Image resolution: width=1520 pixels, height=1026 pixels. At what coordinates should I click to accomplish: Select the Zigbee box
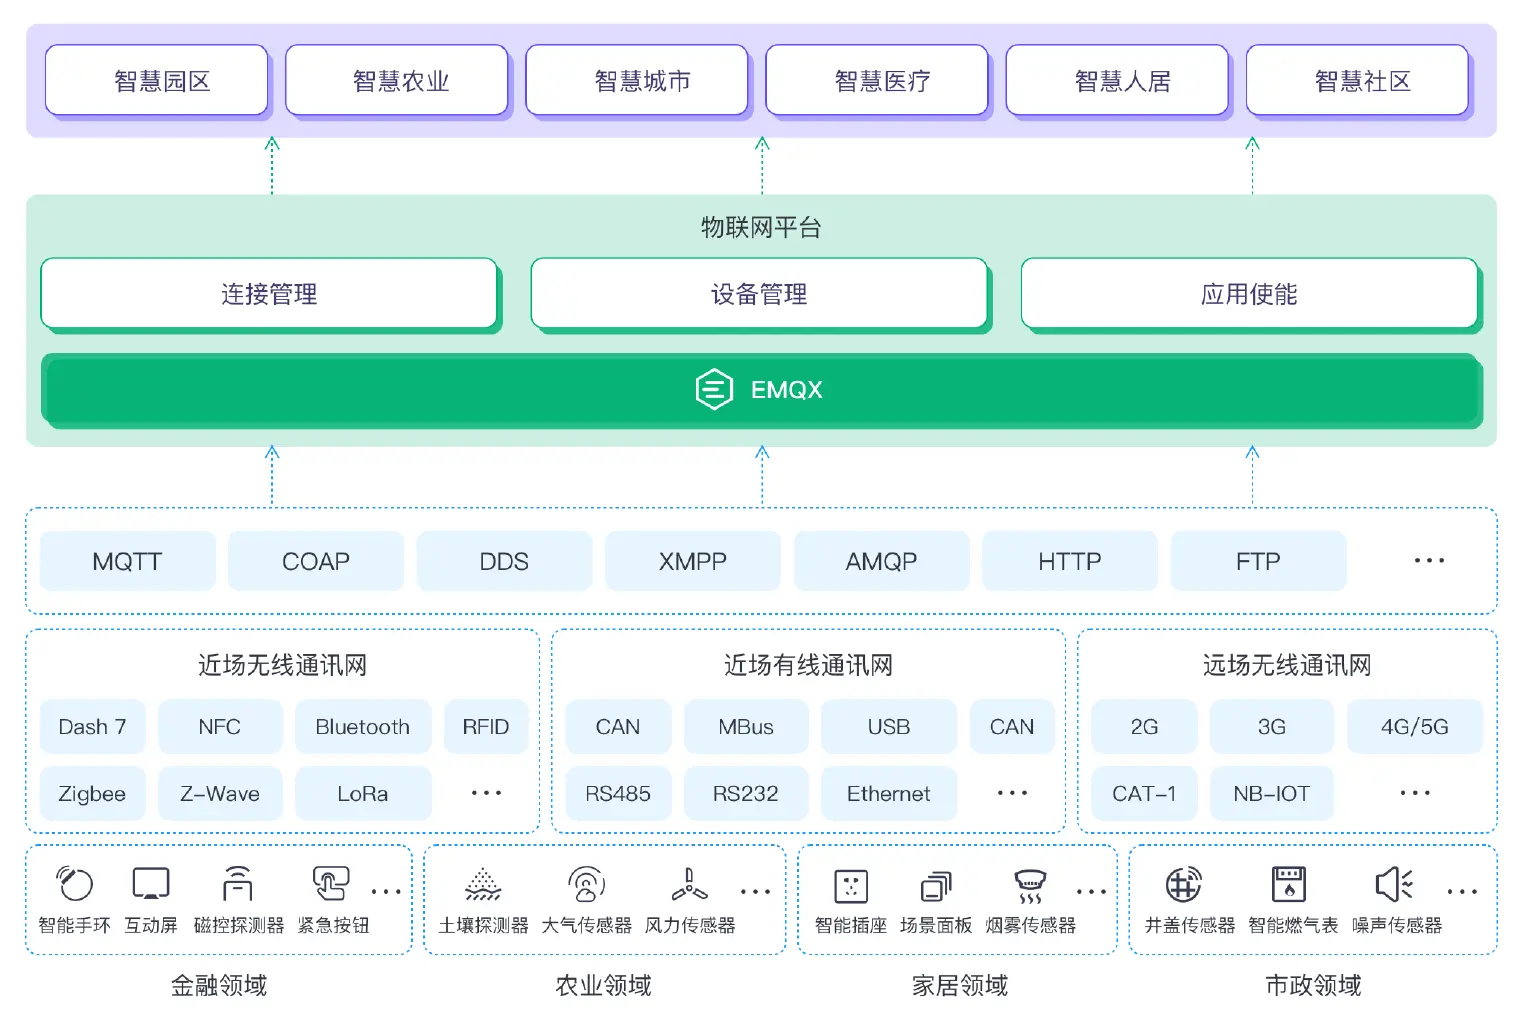[x=92, y=794]
